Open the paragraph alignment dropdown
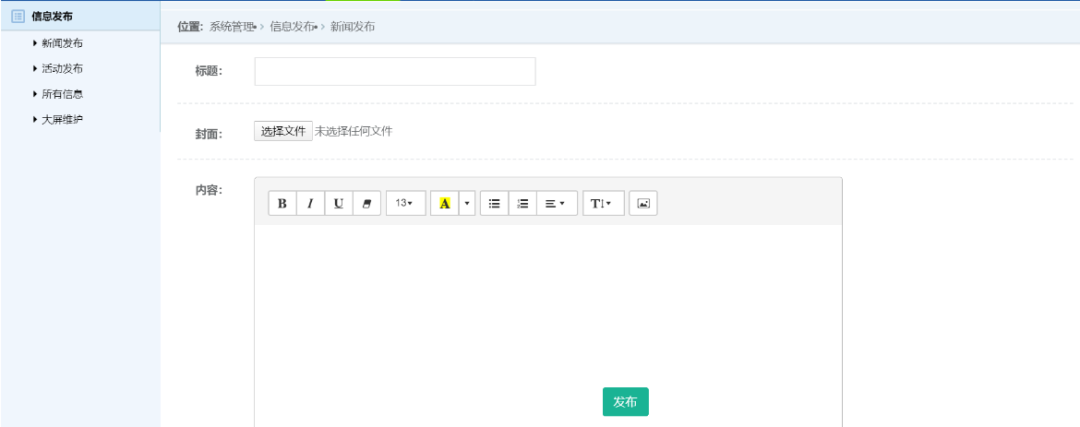 point(557,204)
